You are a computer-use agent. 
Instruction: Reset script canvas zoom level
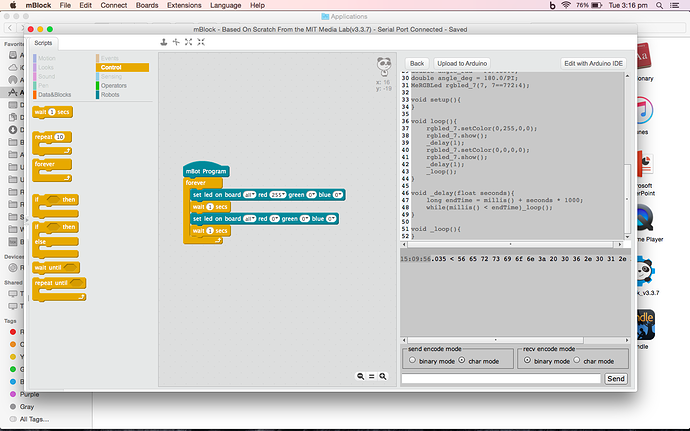pos(372,376)
